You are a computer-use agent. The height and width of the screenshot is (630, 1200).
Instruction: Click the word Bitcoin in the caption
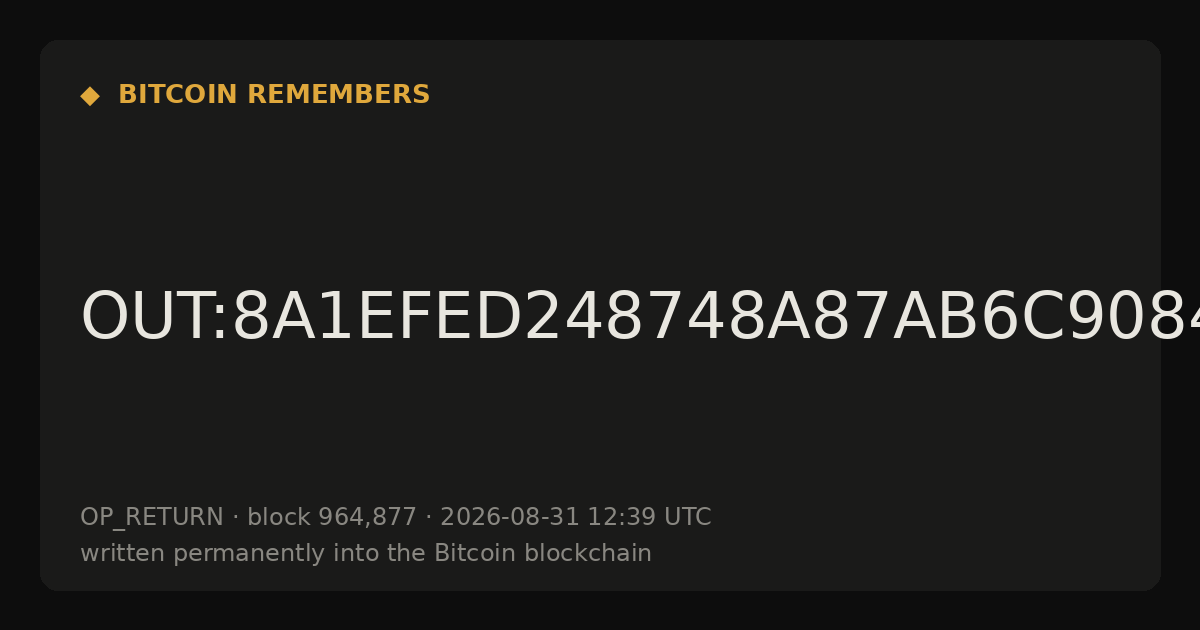(x=475, y=553)
